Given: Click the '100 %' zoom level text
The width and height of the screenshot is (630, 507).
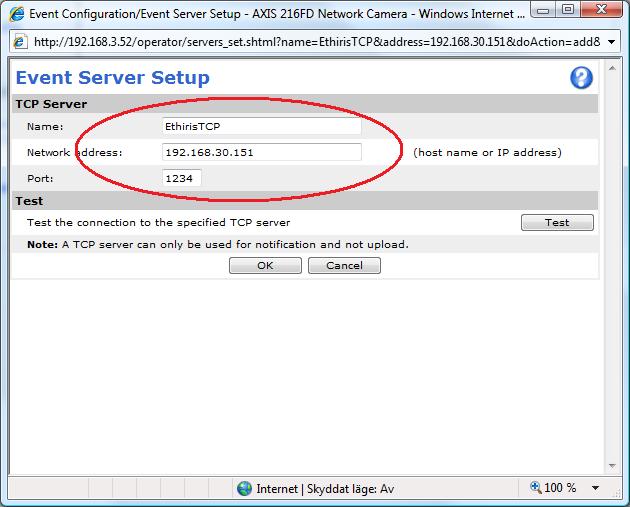Looking at the screenshot, I should 560,488.
